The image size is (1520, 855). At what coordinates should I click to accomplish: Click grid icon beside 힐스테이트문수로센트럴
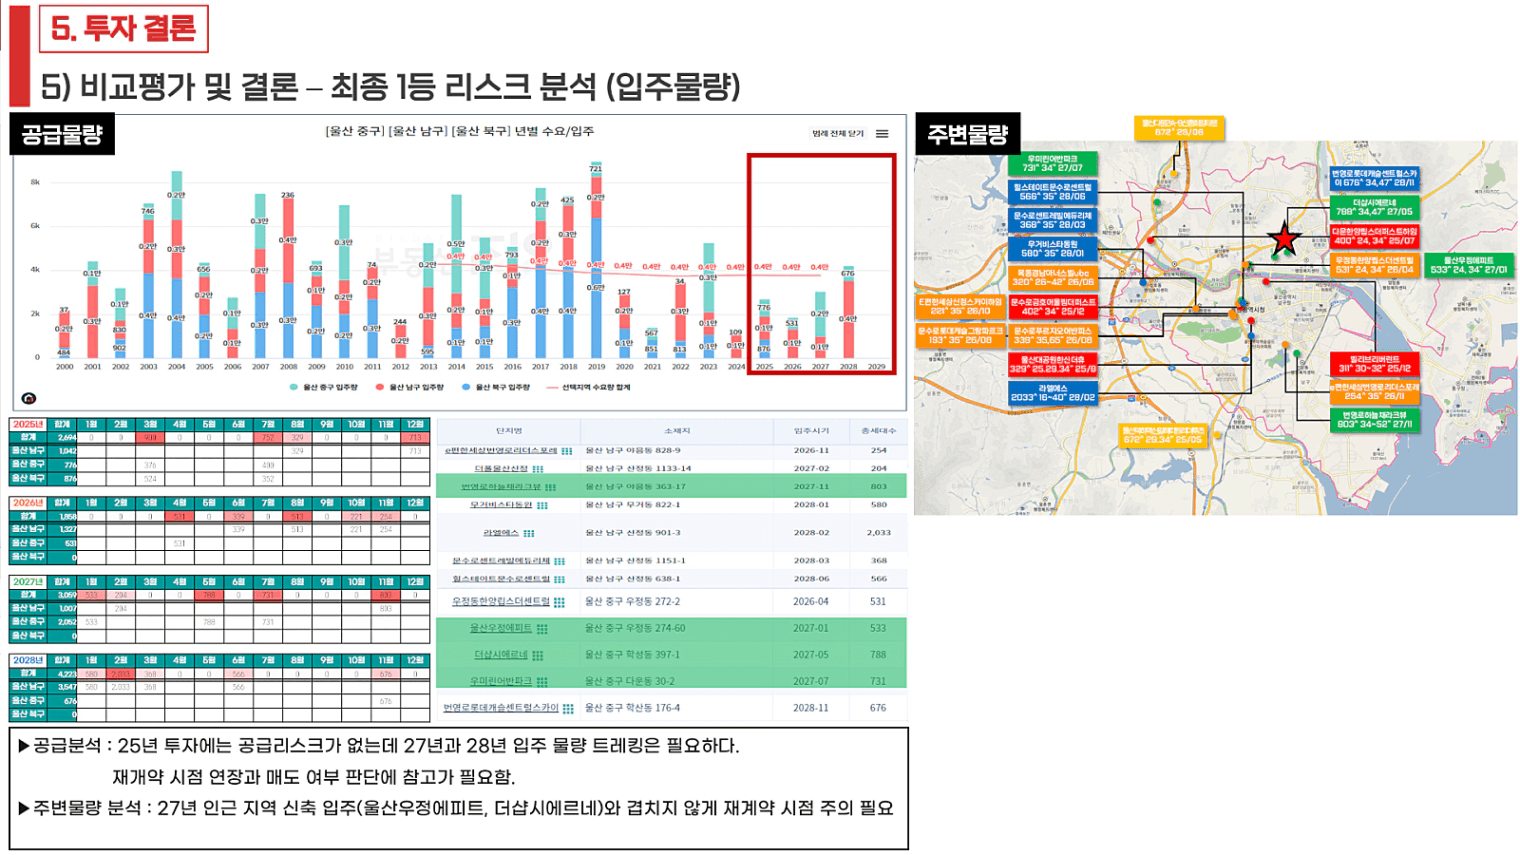tap(559, 579)
